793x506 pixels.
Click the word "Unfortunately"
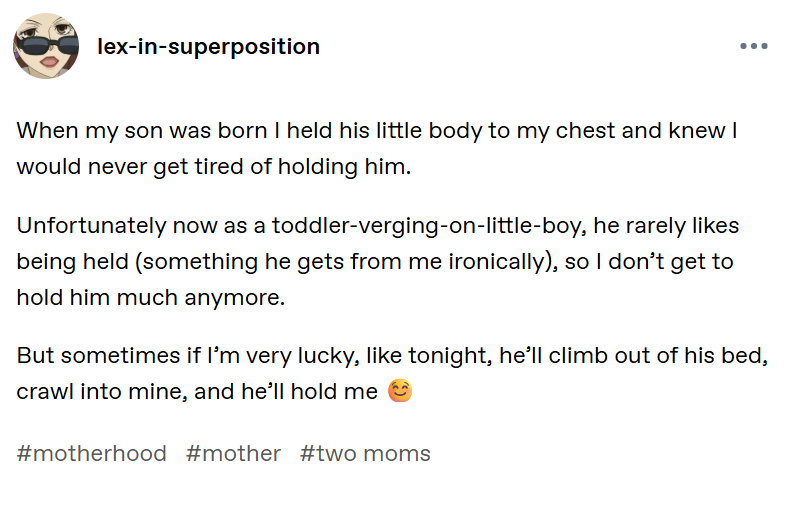point(91,225)
